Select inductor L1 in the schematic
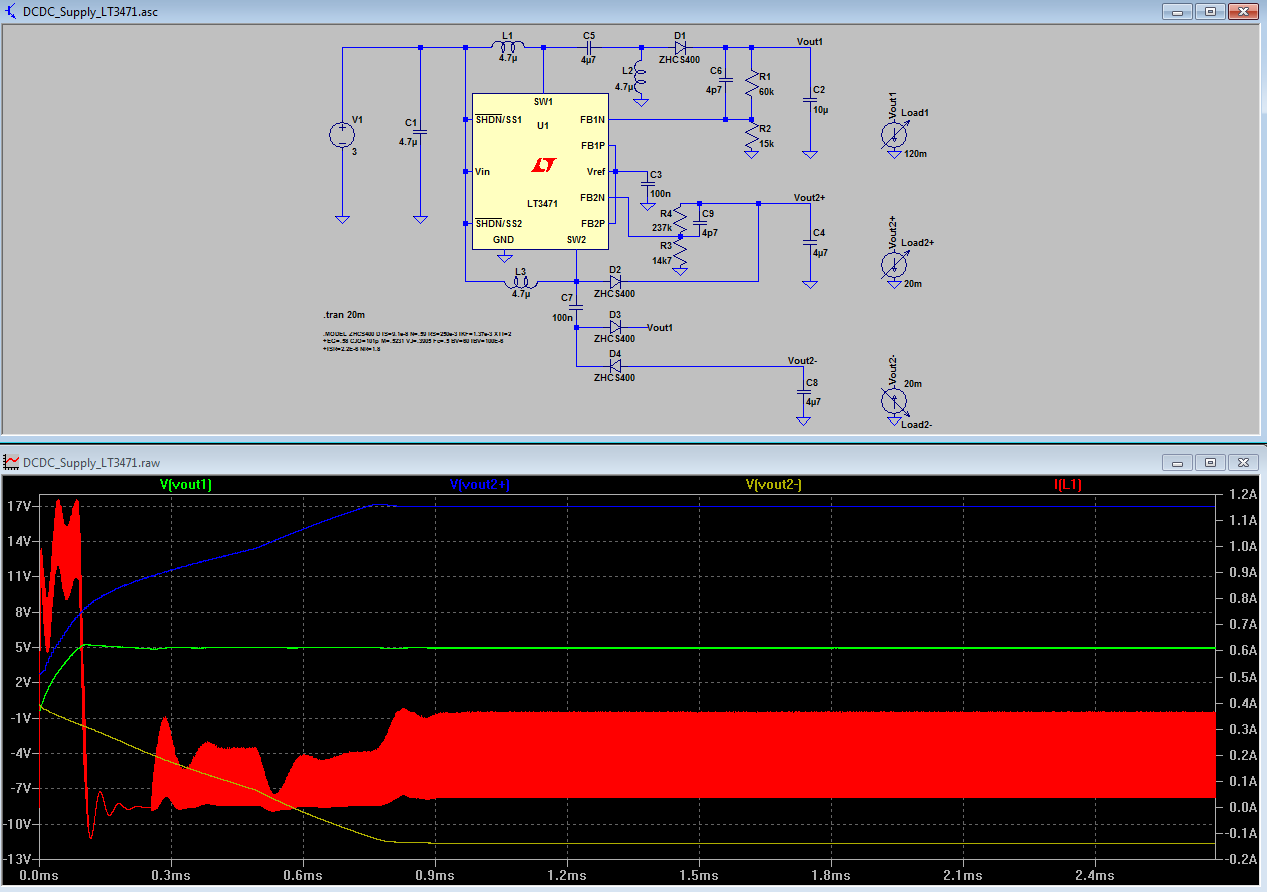1267x892 pixels. 508,47
